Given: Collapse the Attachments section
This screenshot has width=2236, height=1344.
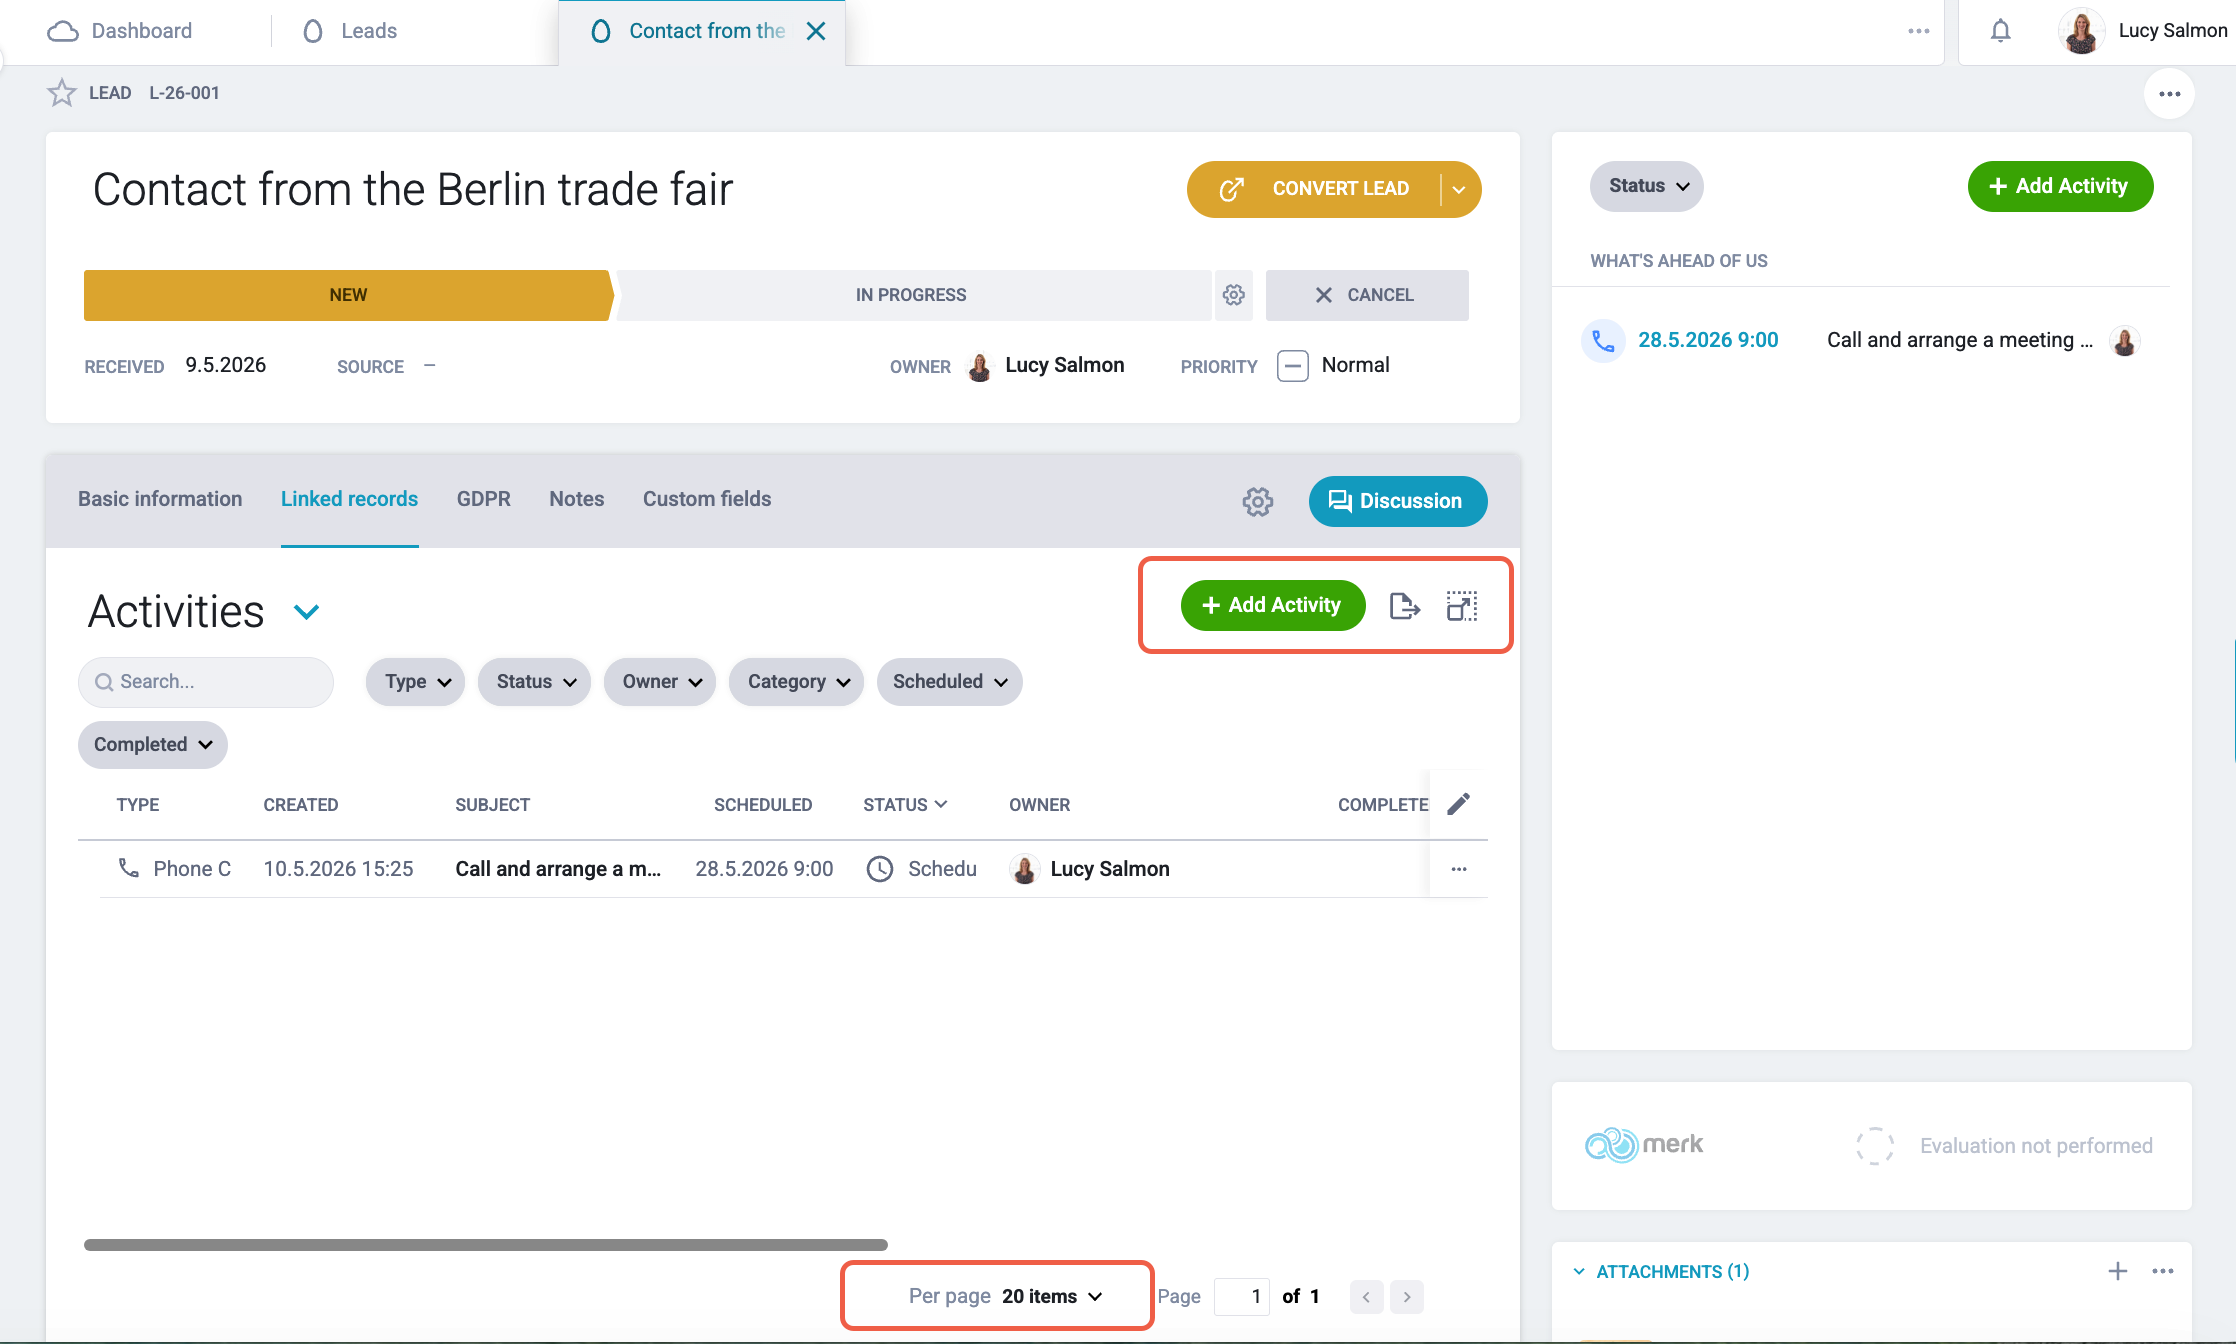Looking at the screenshot, I should pos(1579,1272).
